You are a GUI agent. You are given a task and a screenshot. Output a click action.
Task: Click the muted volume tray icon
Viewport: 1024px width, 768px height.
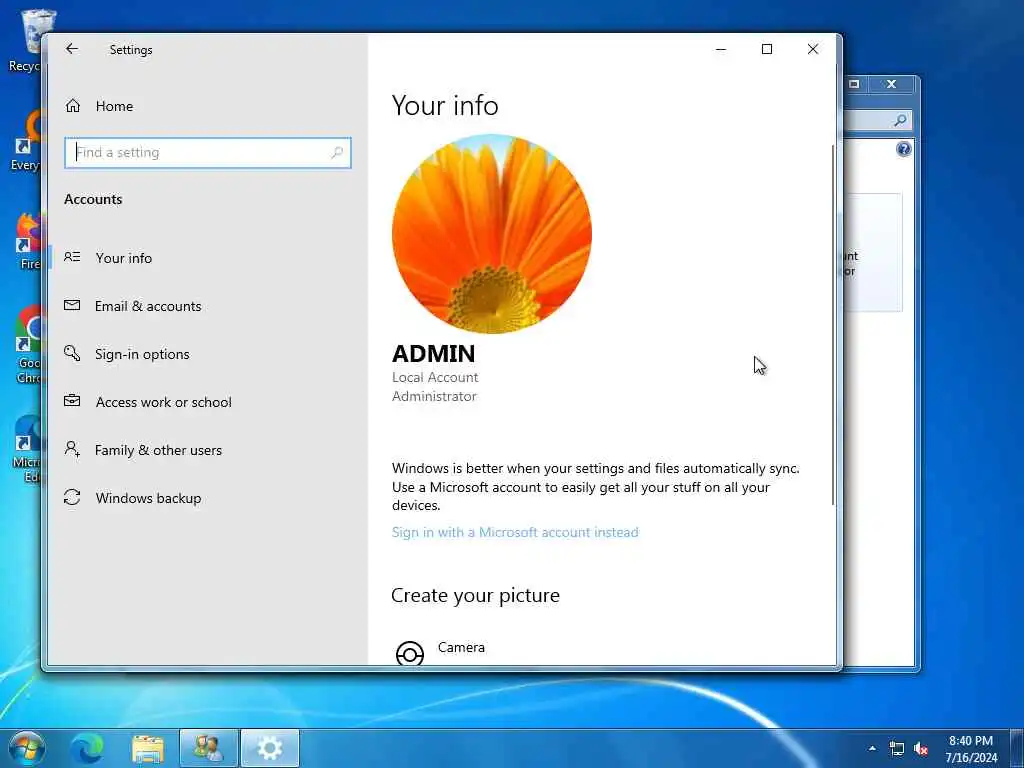point(921,749)
